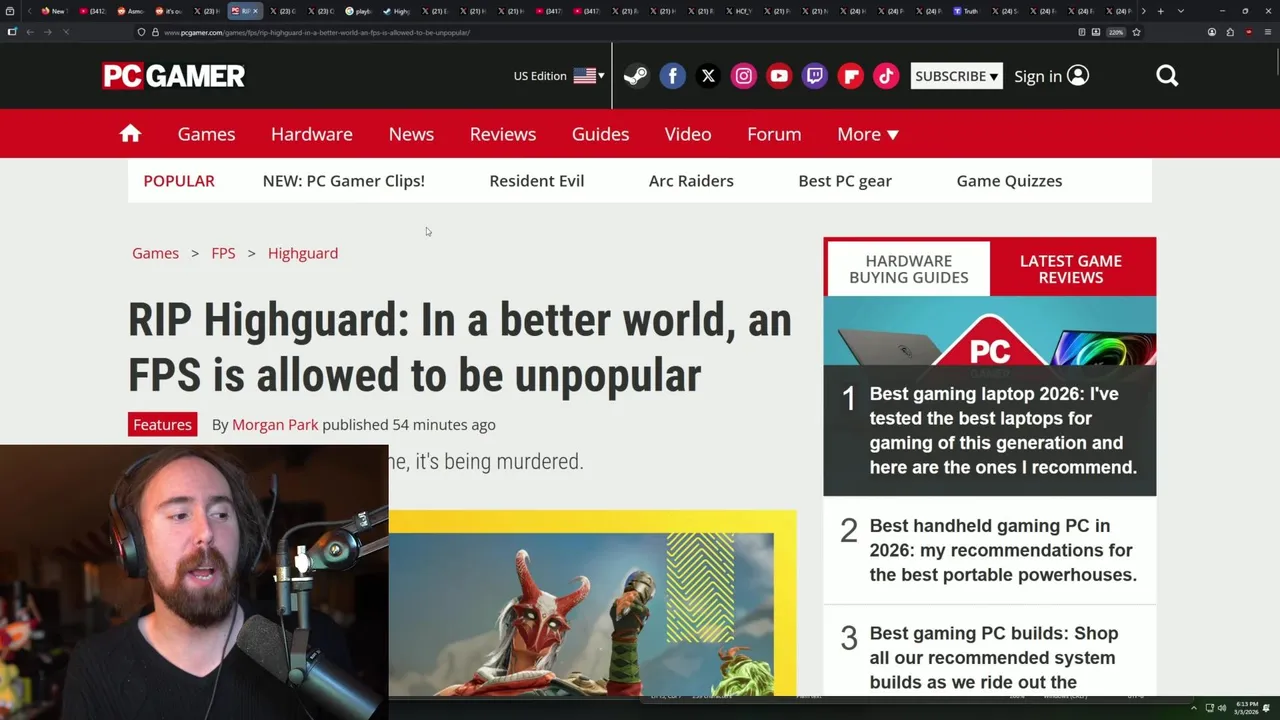Click the FPS breadcrumb link

pyautogui.click(x=223, y=253)
